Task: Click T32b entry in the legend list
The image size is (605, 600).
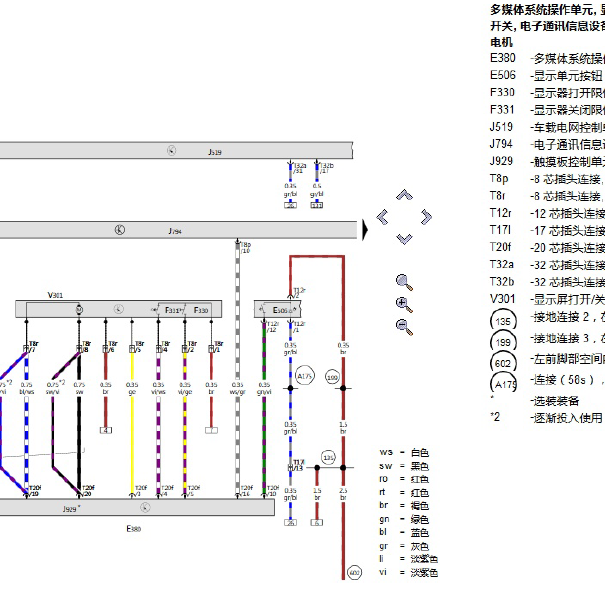Action: coord(547,282)
